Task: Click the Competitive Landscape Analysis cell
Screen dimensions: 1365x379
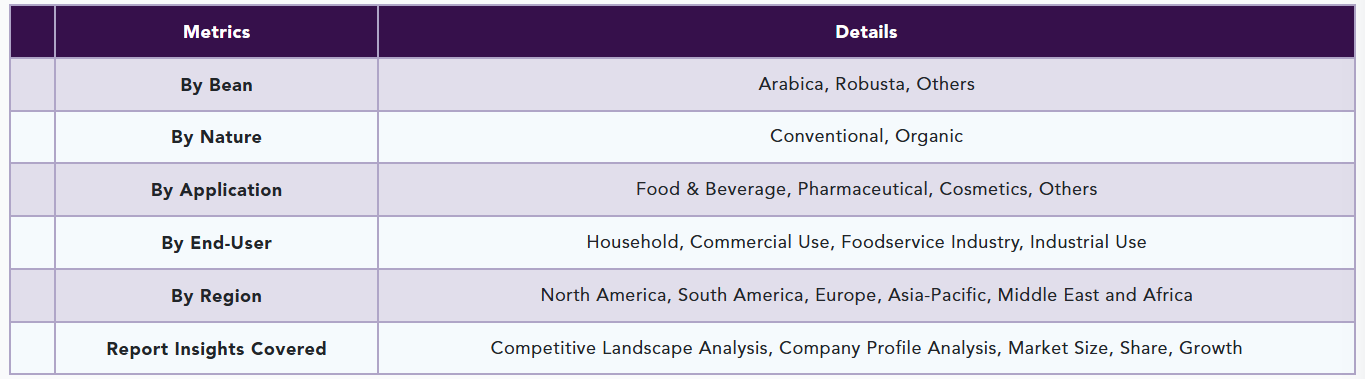Action: coord(866,348)
